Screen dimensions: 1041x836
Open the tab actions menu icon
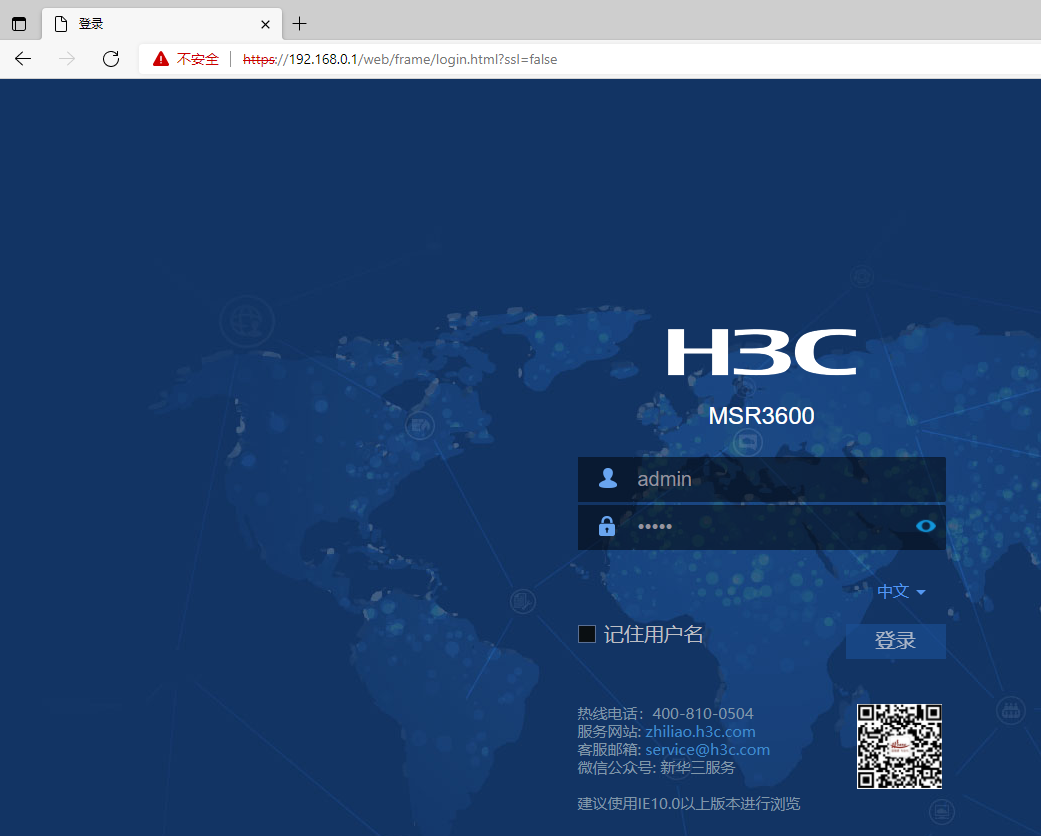[19, 25]
